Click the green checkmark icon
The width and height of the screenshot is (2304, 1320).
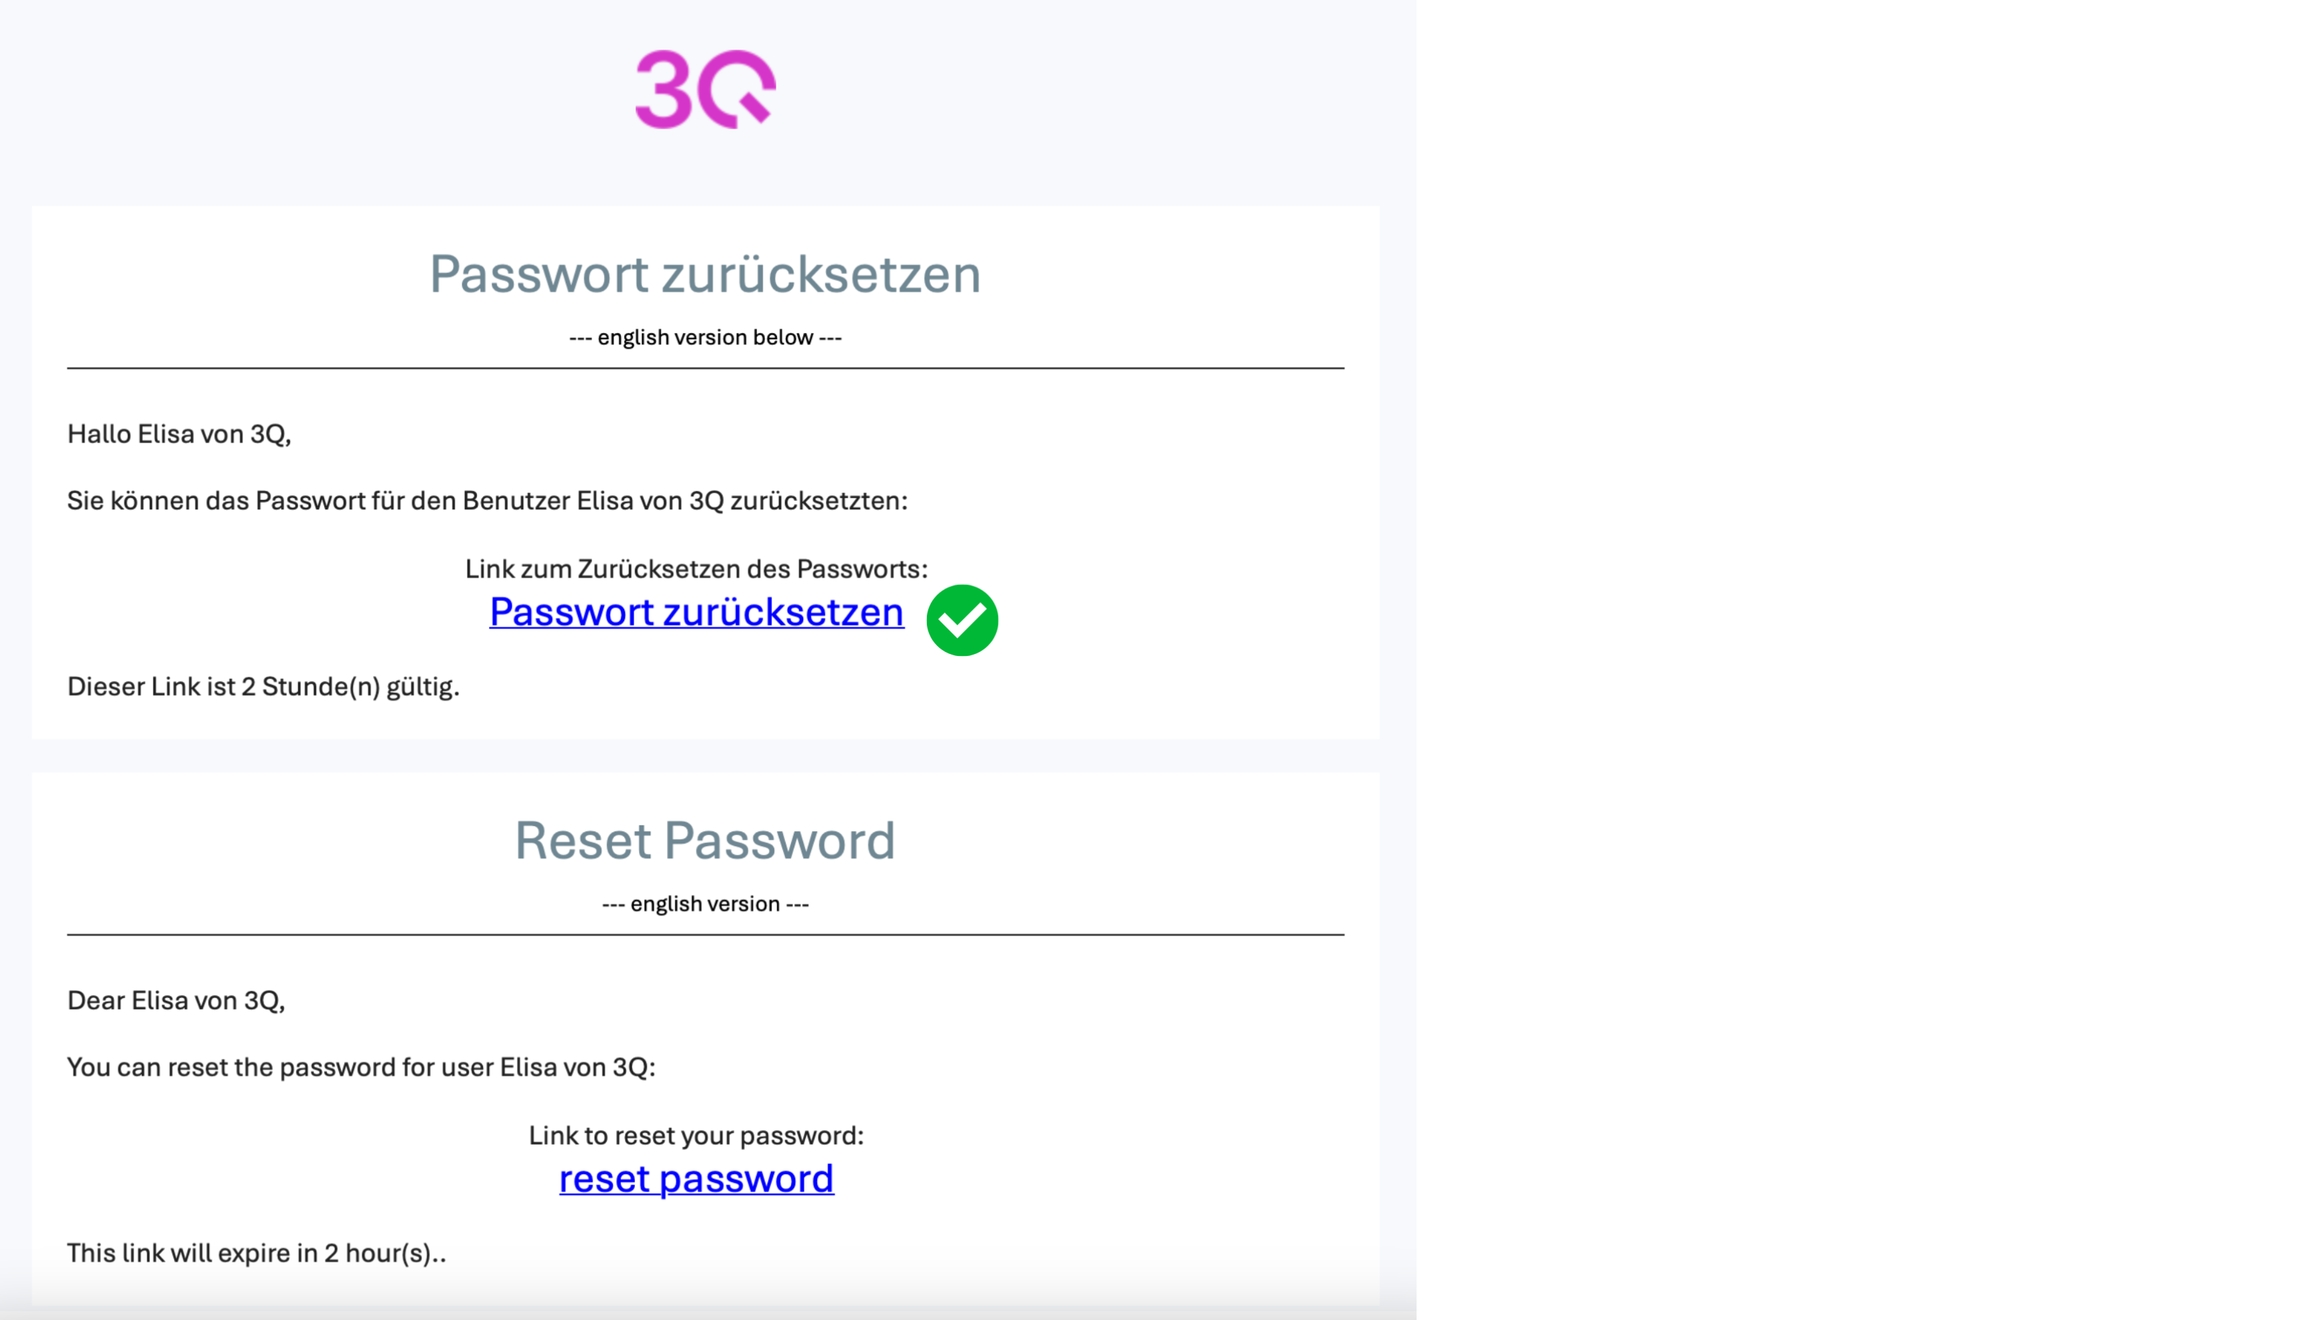[x=962, y=620]
